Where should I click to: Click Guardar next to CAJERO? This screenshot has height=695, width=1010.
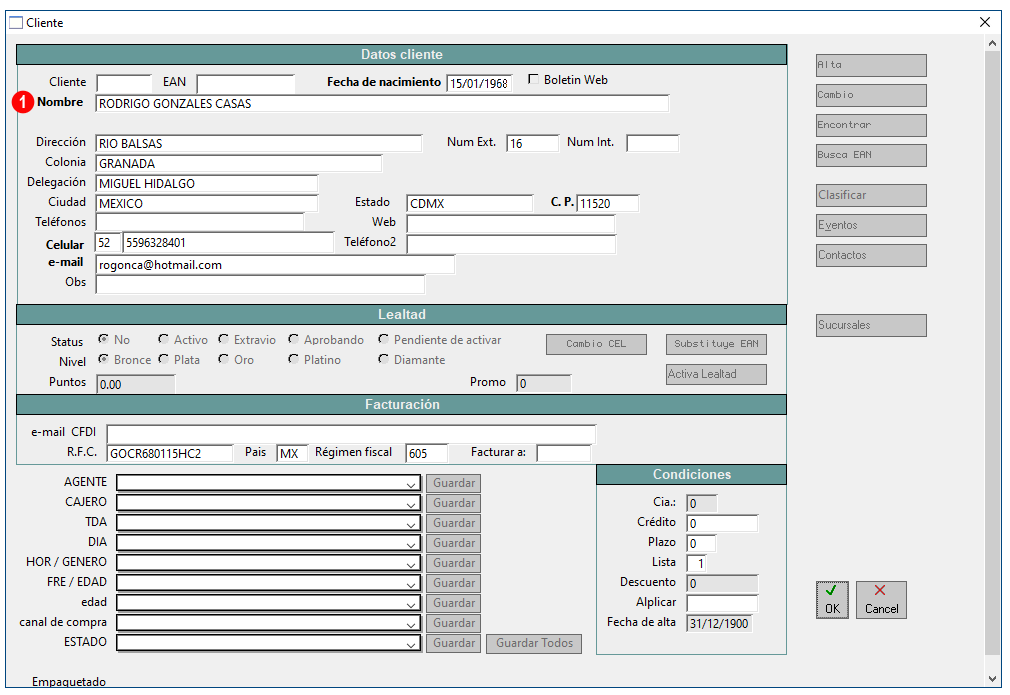click(x=453, y=503)
